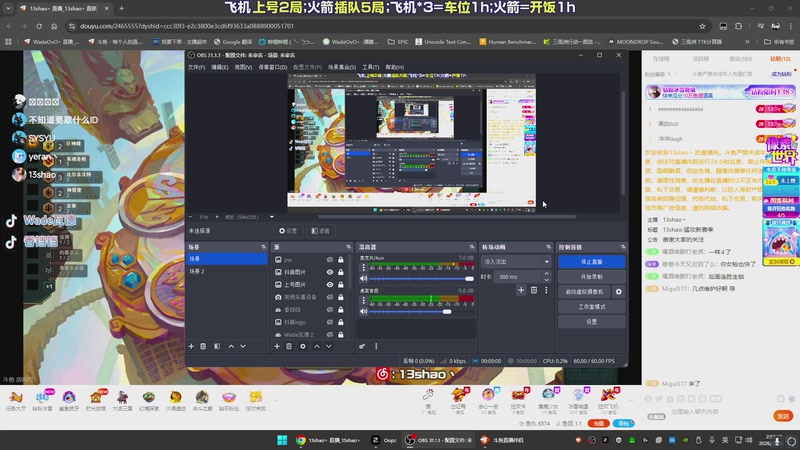The width and height of the screenshot is (800, 450).
Task: Open desktop audio channel options dots
Action: coord(364,301)
